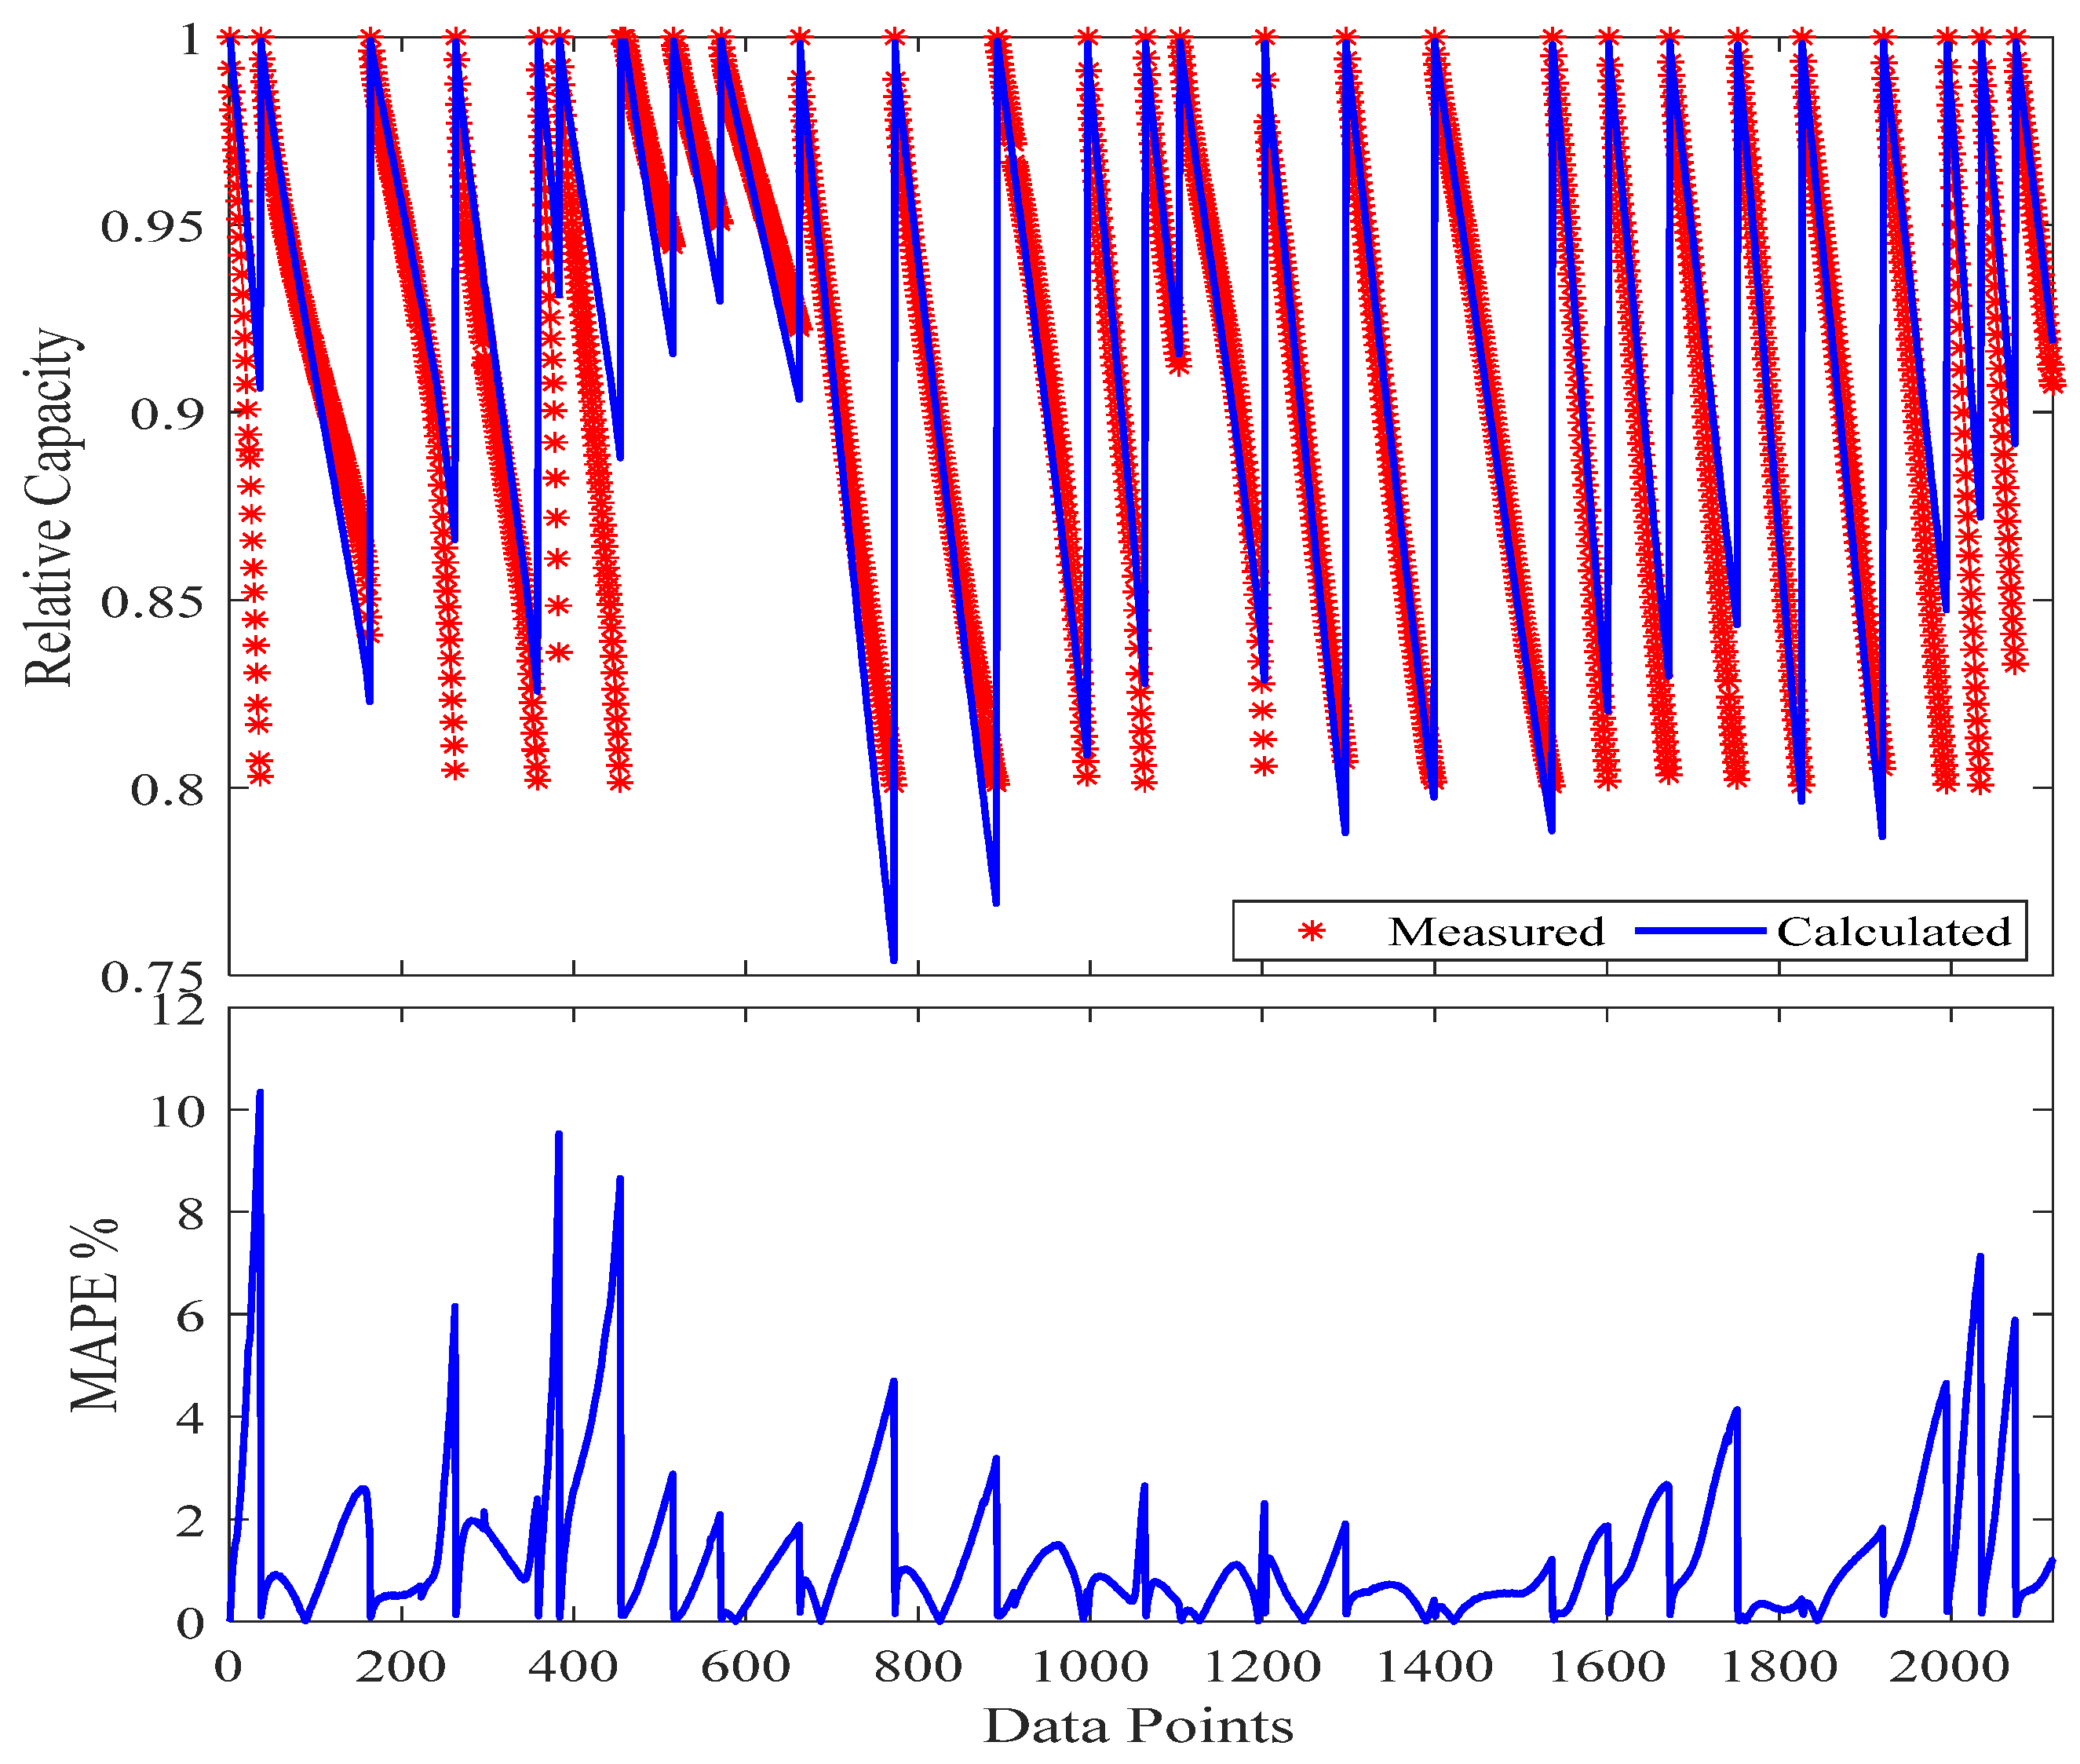Viewport: 2080px width, 1764px height.
Task: Click the highest MAPE peak above 10
Action: (260, 1093)
